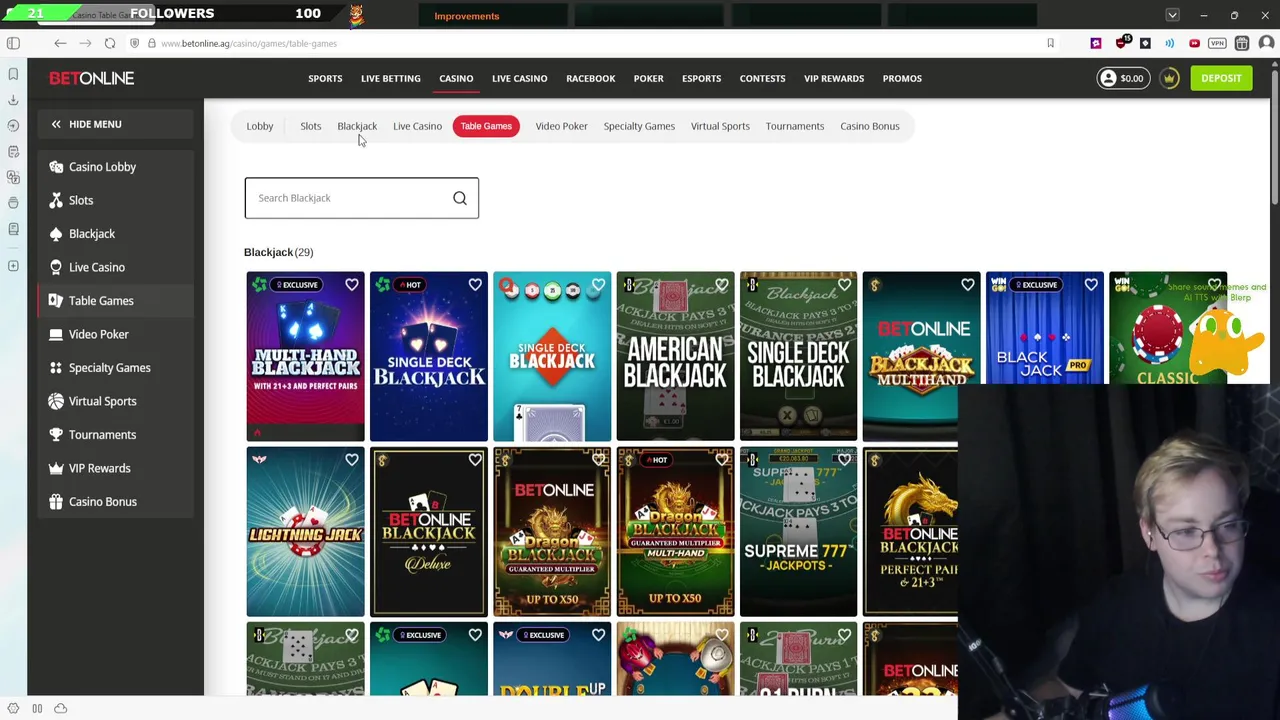Open the downloads icon in the browser sidebar
Screen dimensions: 1280x720
(x=13, y=100)
